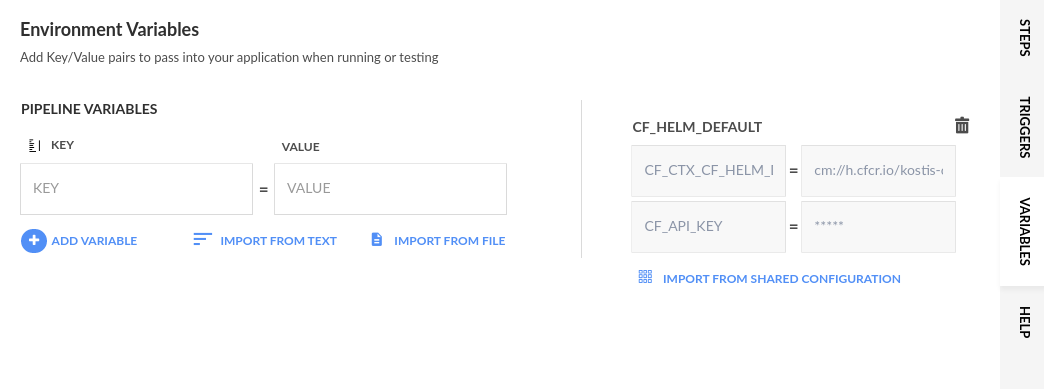Click IMPORT FROM SHARED CONFIGURATION link
This screenshot has height=389, width=1044.
coord(782,279)
